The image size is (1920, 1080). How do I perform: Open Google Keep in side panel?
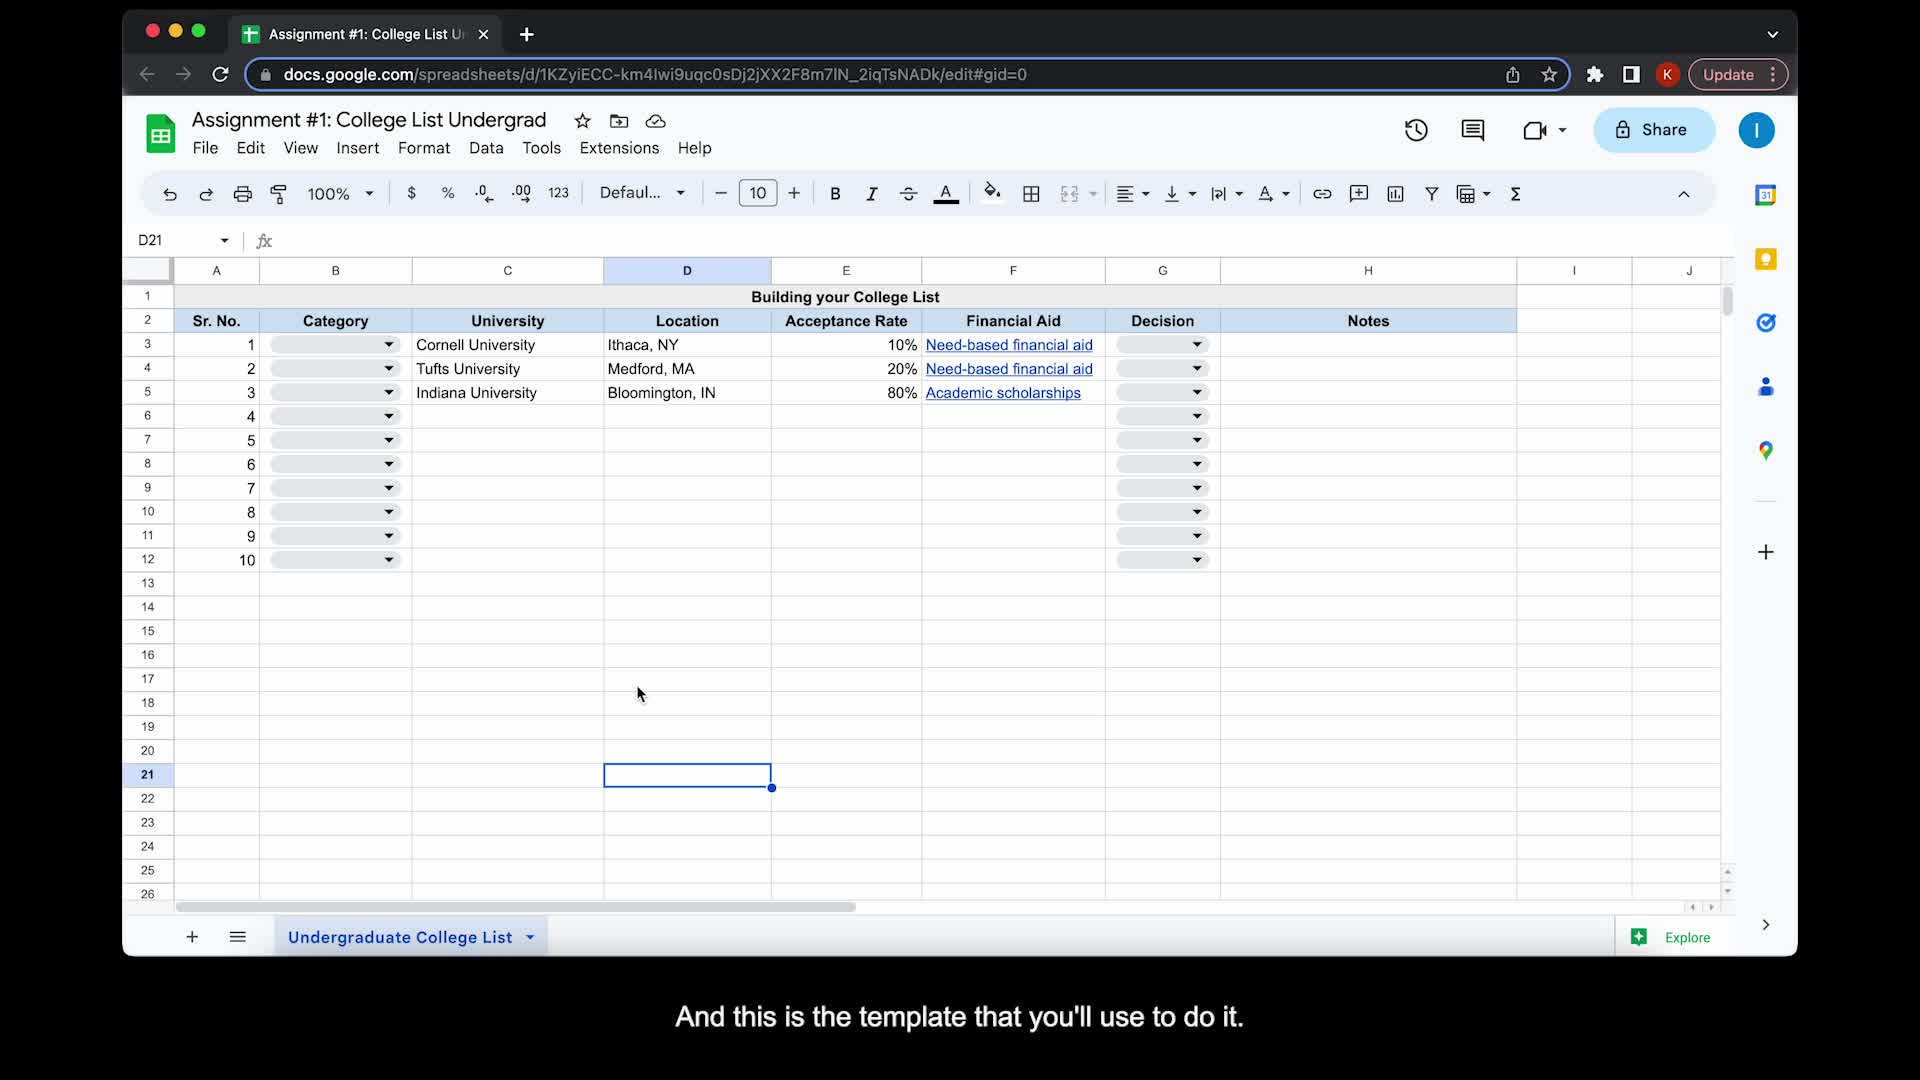tap(1765, 259)
